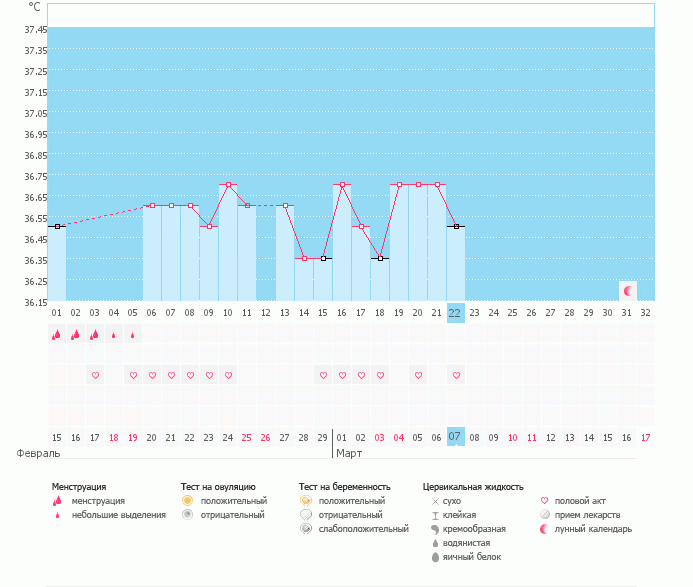Click the crescent moon icon on day 31
This screenshot has width=693, height=587.
coord(627,291)
